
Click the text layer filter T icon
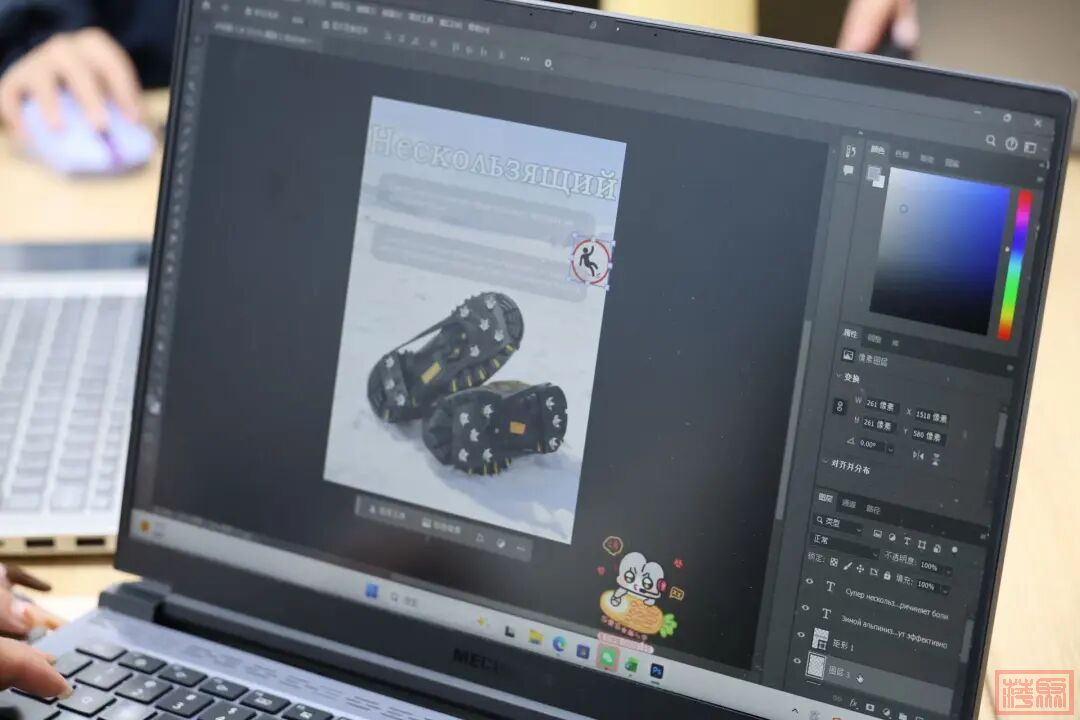tap(907, 541)
